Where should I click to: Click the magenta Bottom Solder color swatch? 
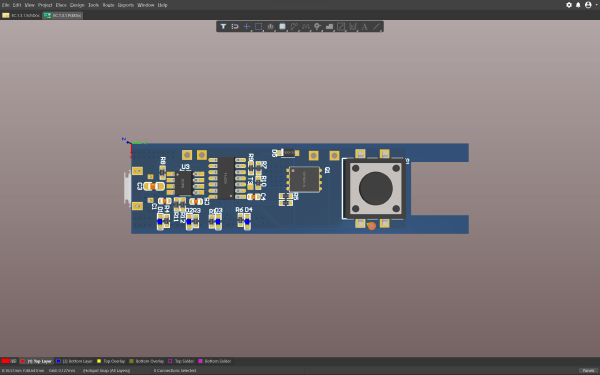coord(200,361)
